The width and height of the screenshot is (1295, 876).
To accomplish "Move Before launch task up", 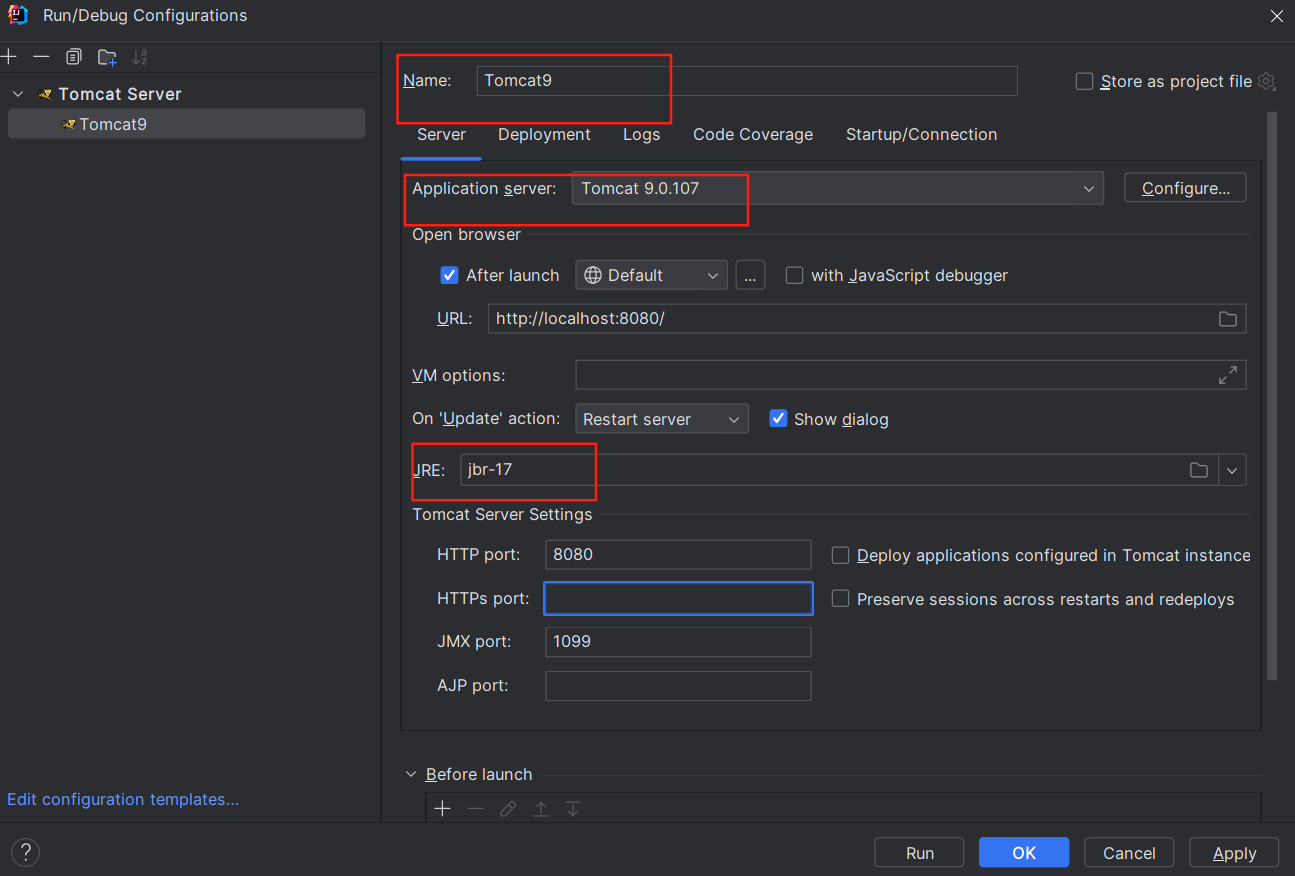I will [x=540, y=808].
